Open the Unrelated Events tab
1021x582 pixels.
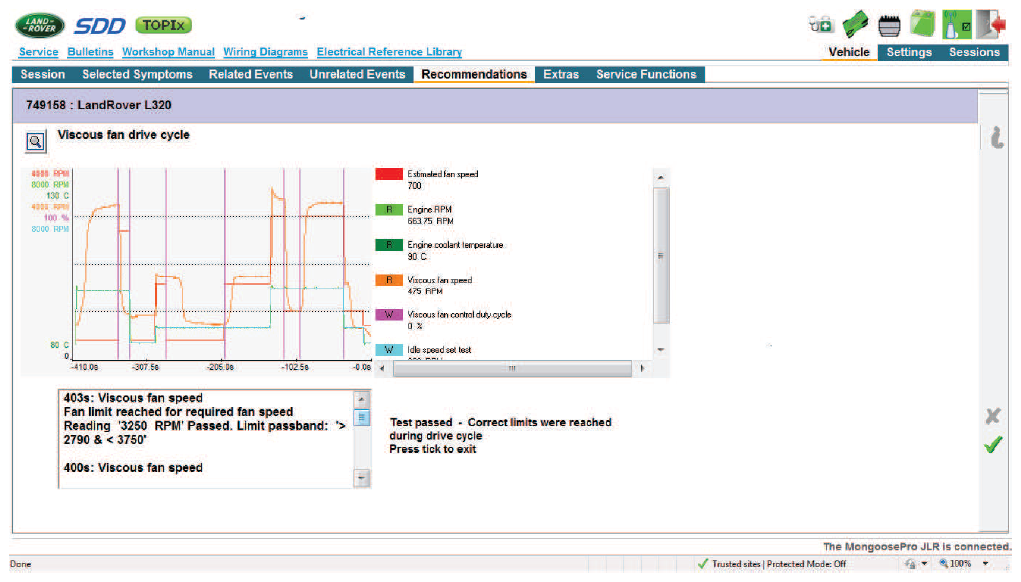click(x=357, y=74)
